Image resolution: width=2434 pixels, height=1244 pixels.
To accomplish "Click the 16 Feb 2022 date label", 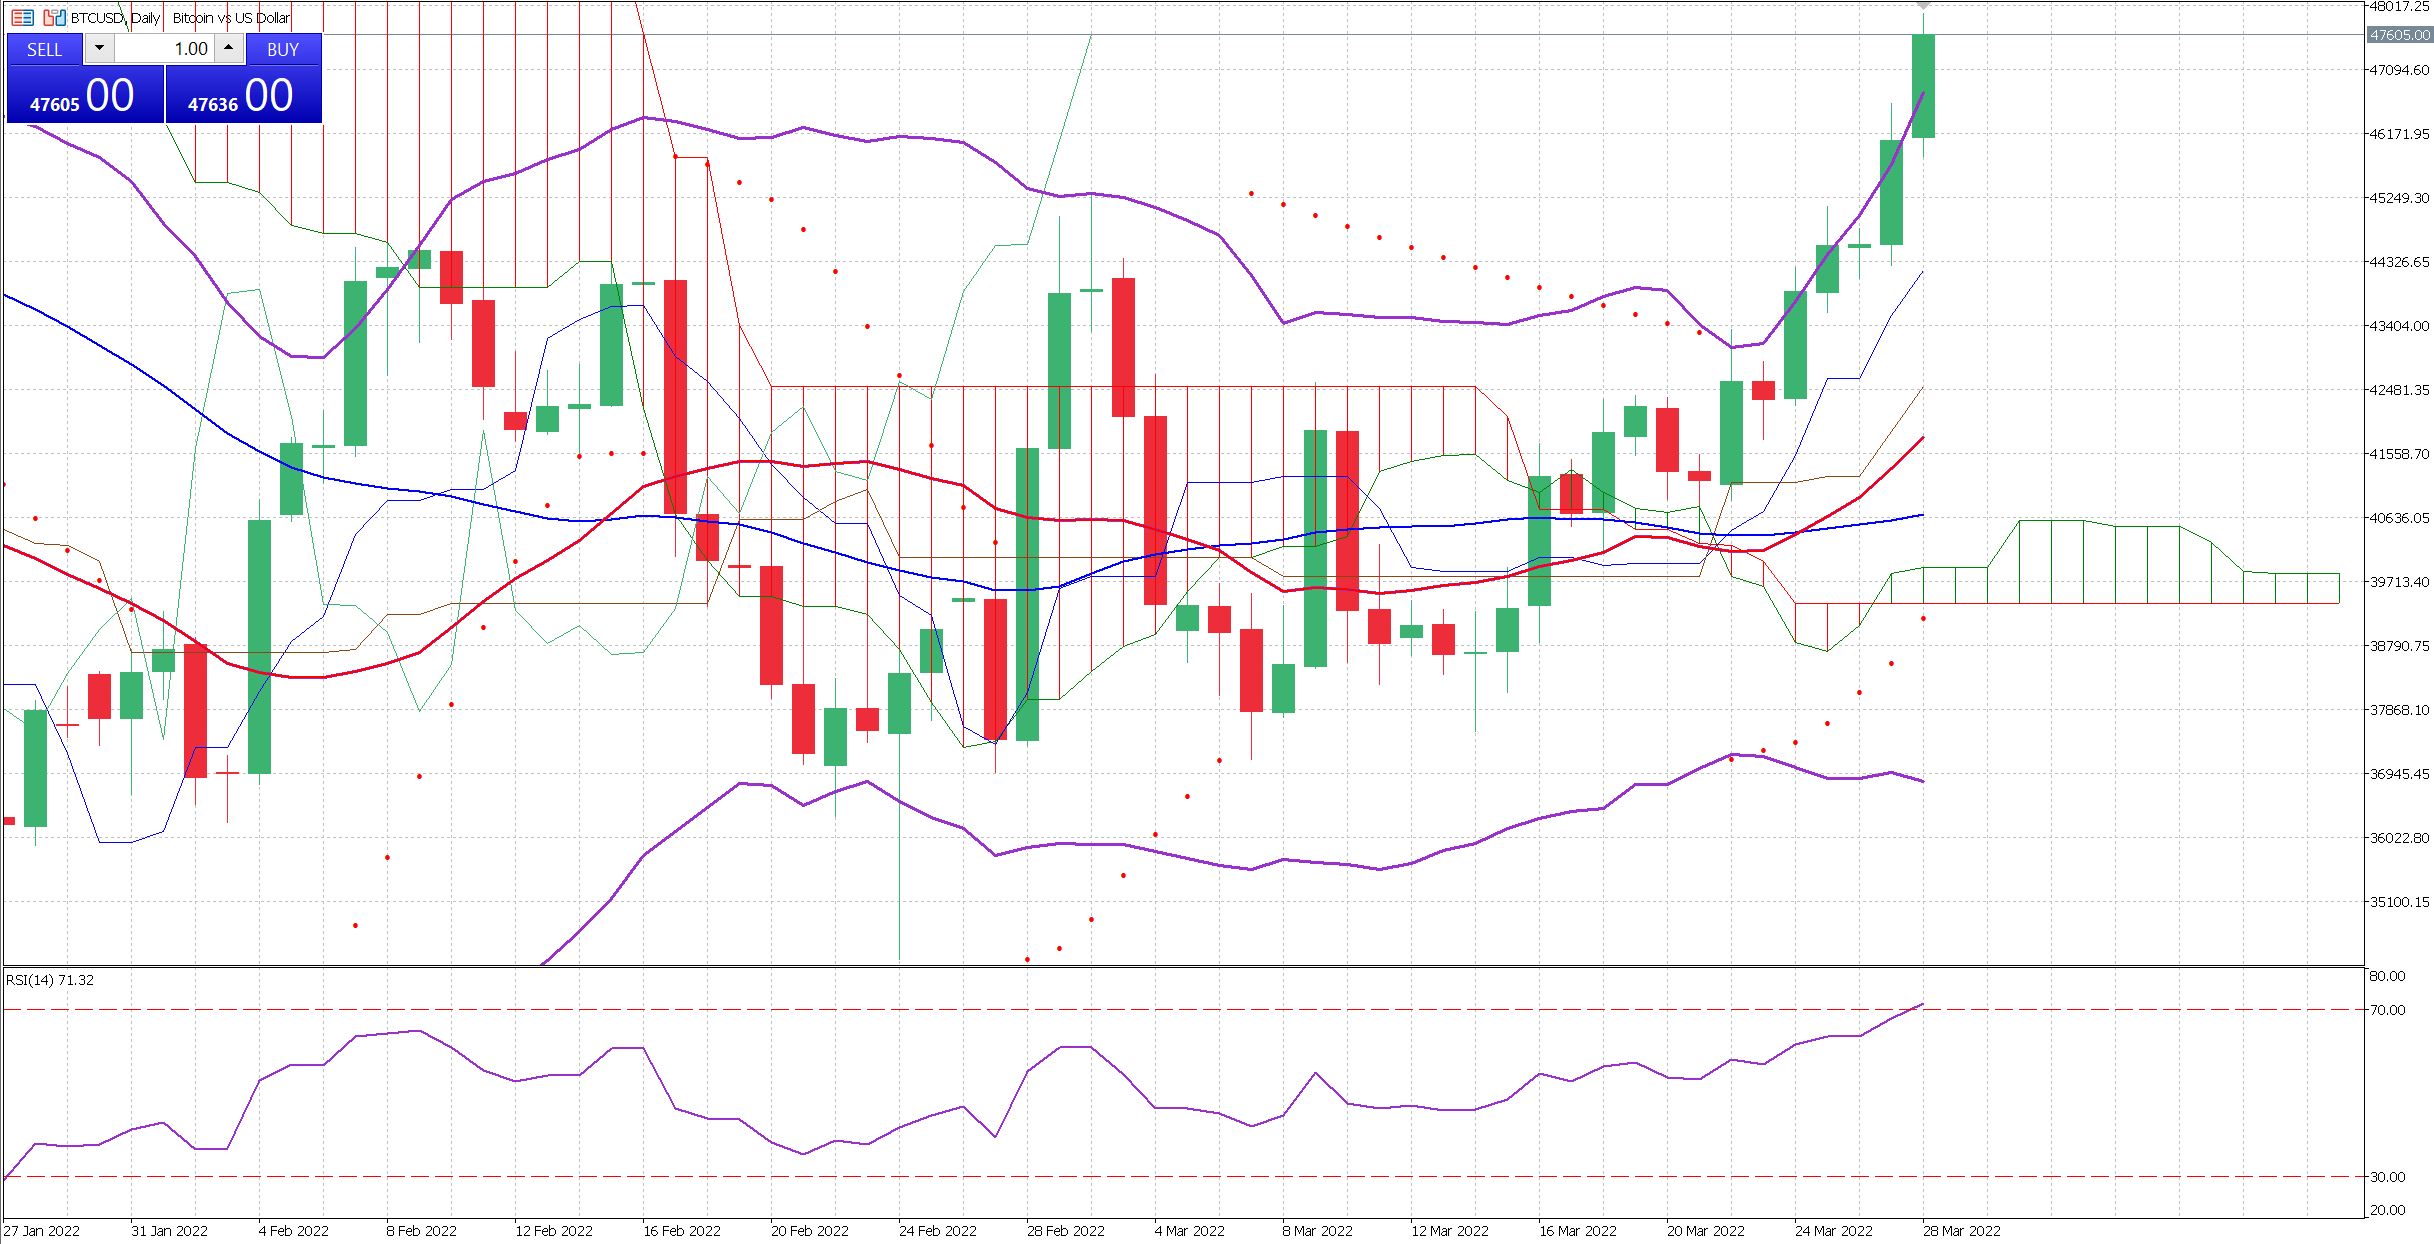I will point(681,1231).
